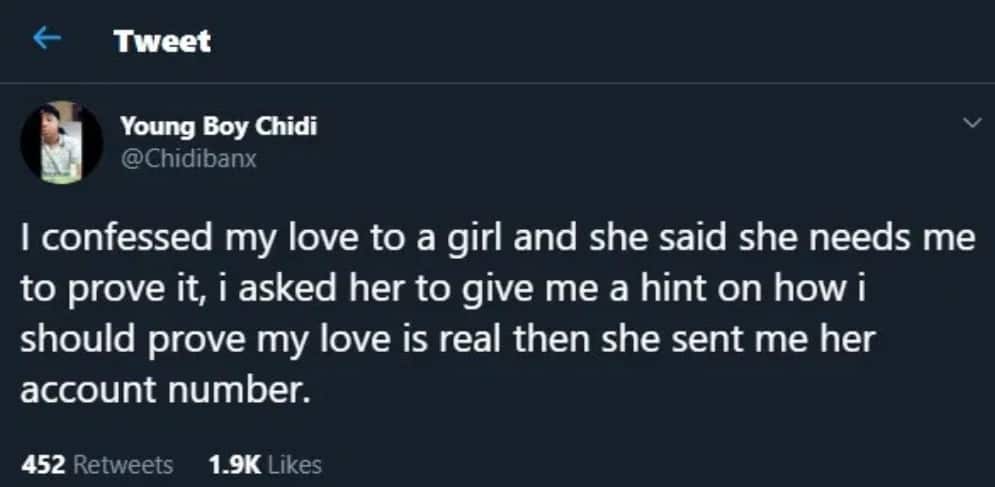This screenshot has height=487, width=995.
Task: Click the back arrow icon
Action: (x=45, y=40)
